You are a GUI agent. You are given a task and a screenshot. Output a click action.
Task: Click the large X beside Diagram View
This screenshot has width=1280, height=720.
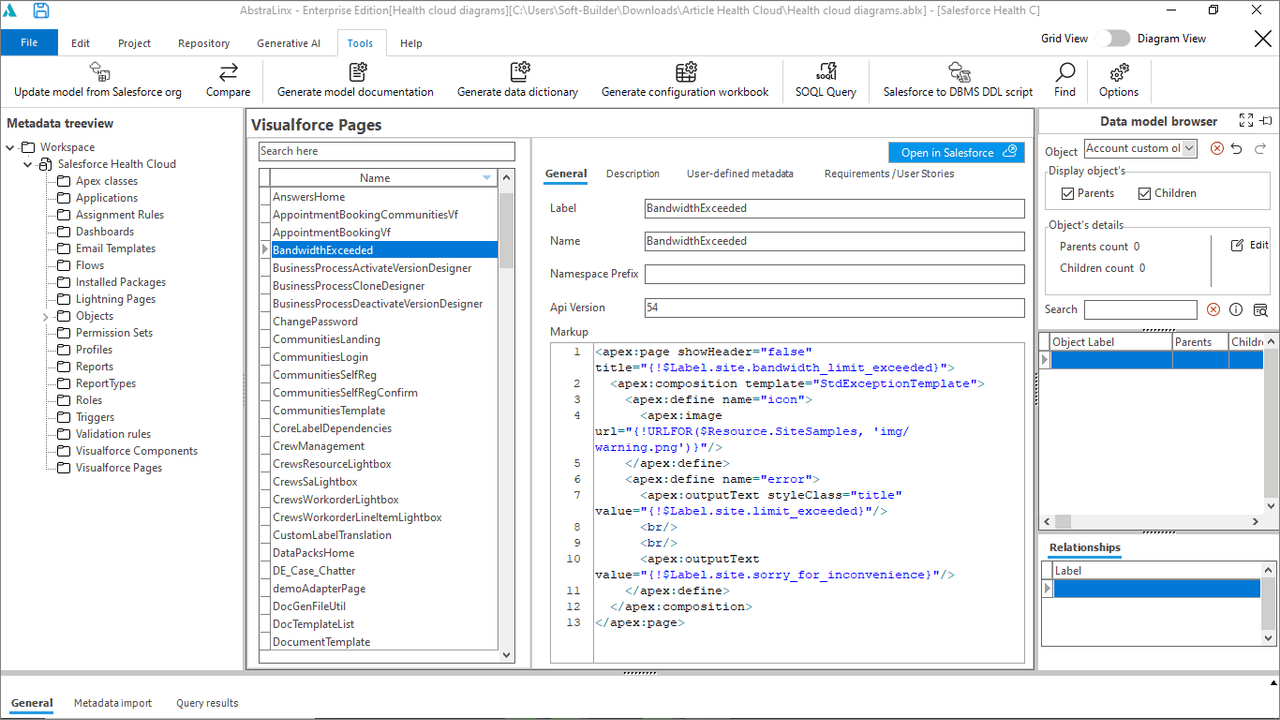point(1263,39)
